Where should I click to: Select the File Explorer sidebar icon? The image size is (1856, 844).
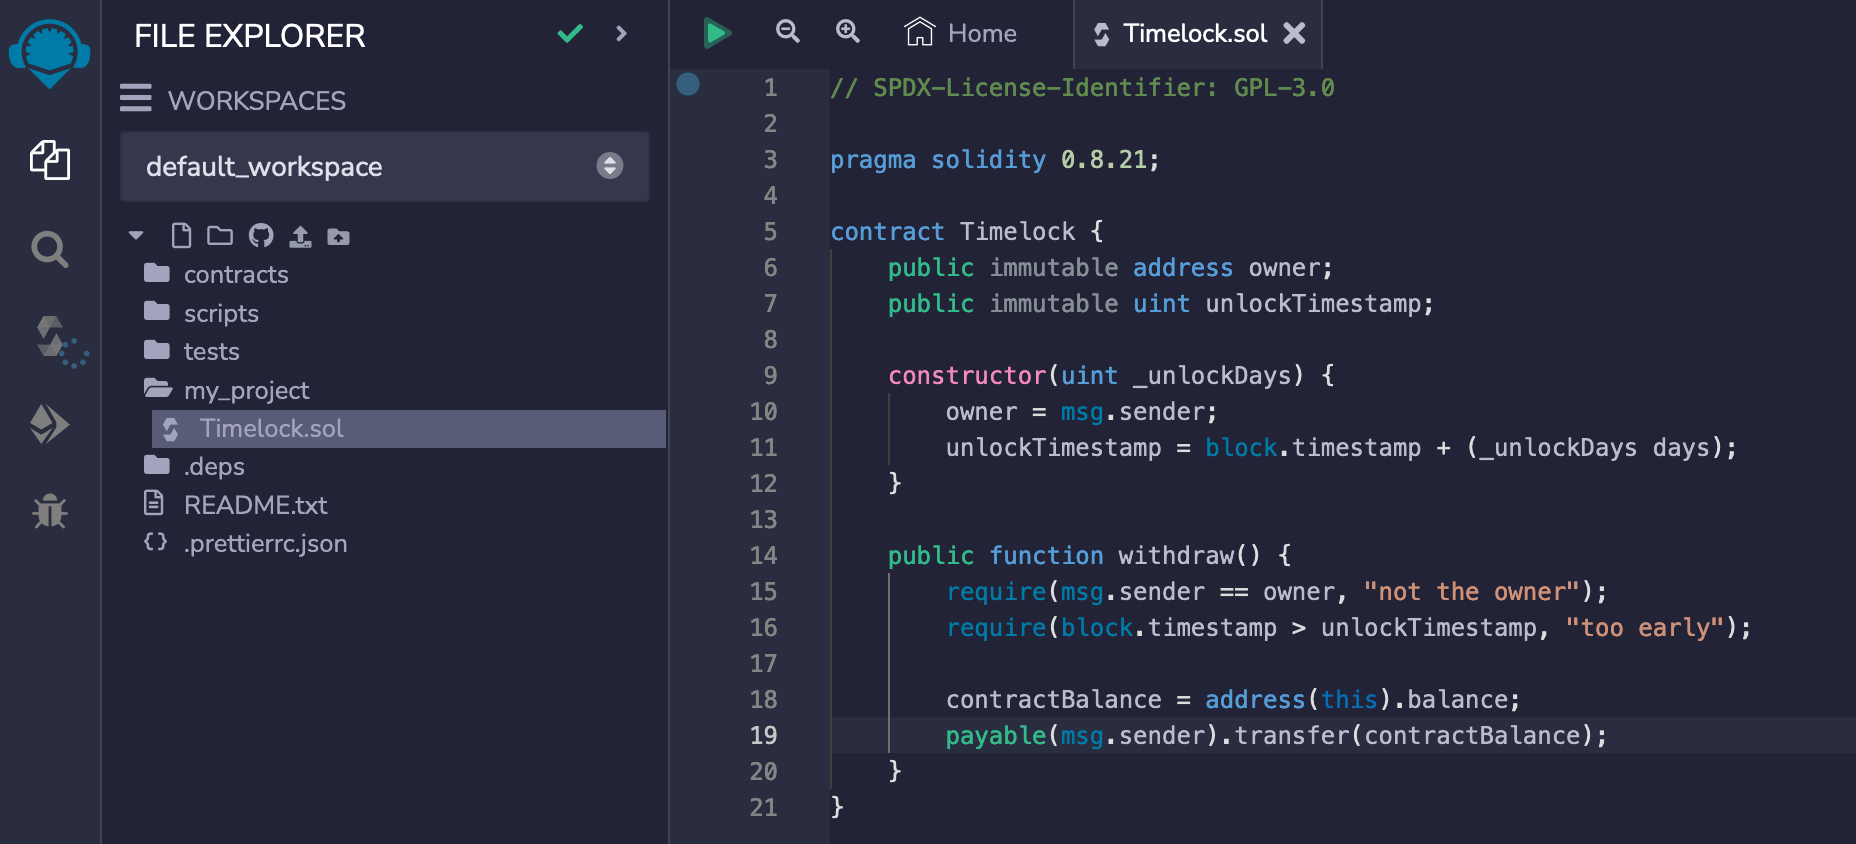[x=49, y=160]
